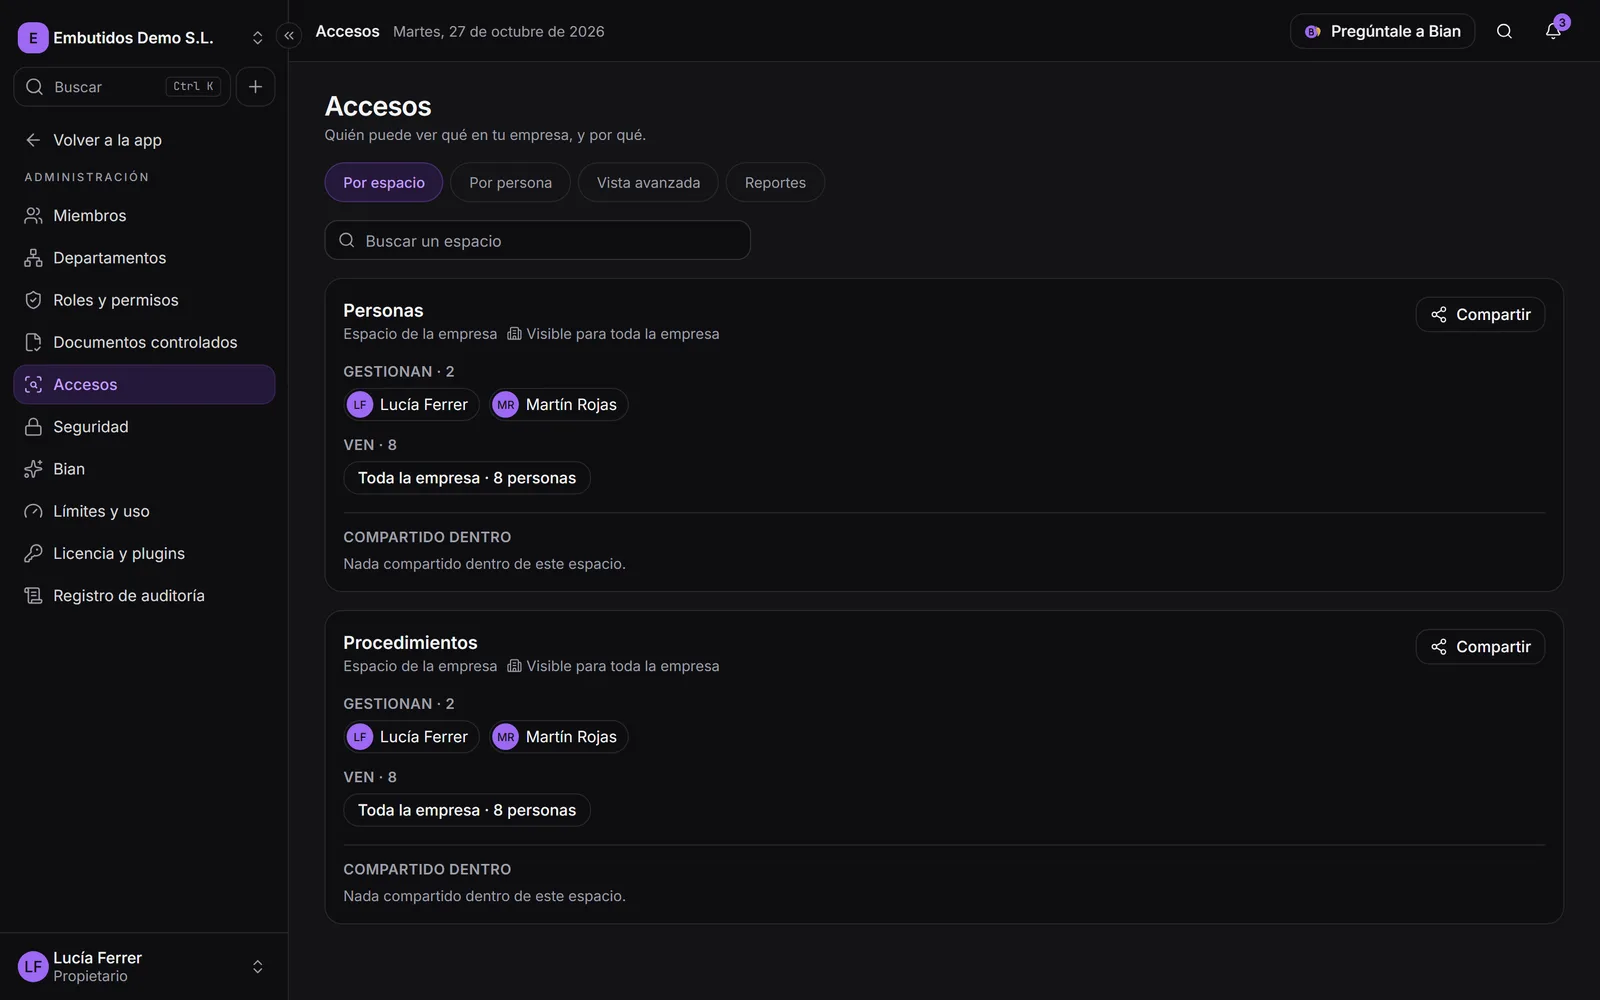Click Toda la empresa chip in Procedimientos
The height and width of the screenshot is (1000, 1600).
tap(467, 810)
